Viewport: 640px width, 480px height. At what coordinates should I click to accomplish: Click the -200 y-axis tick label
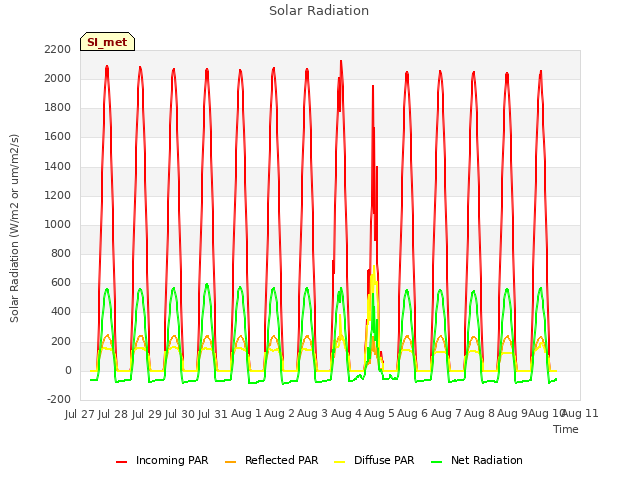click(x=59, y=400)
